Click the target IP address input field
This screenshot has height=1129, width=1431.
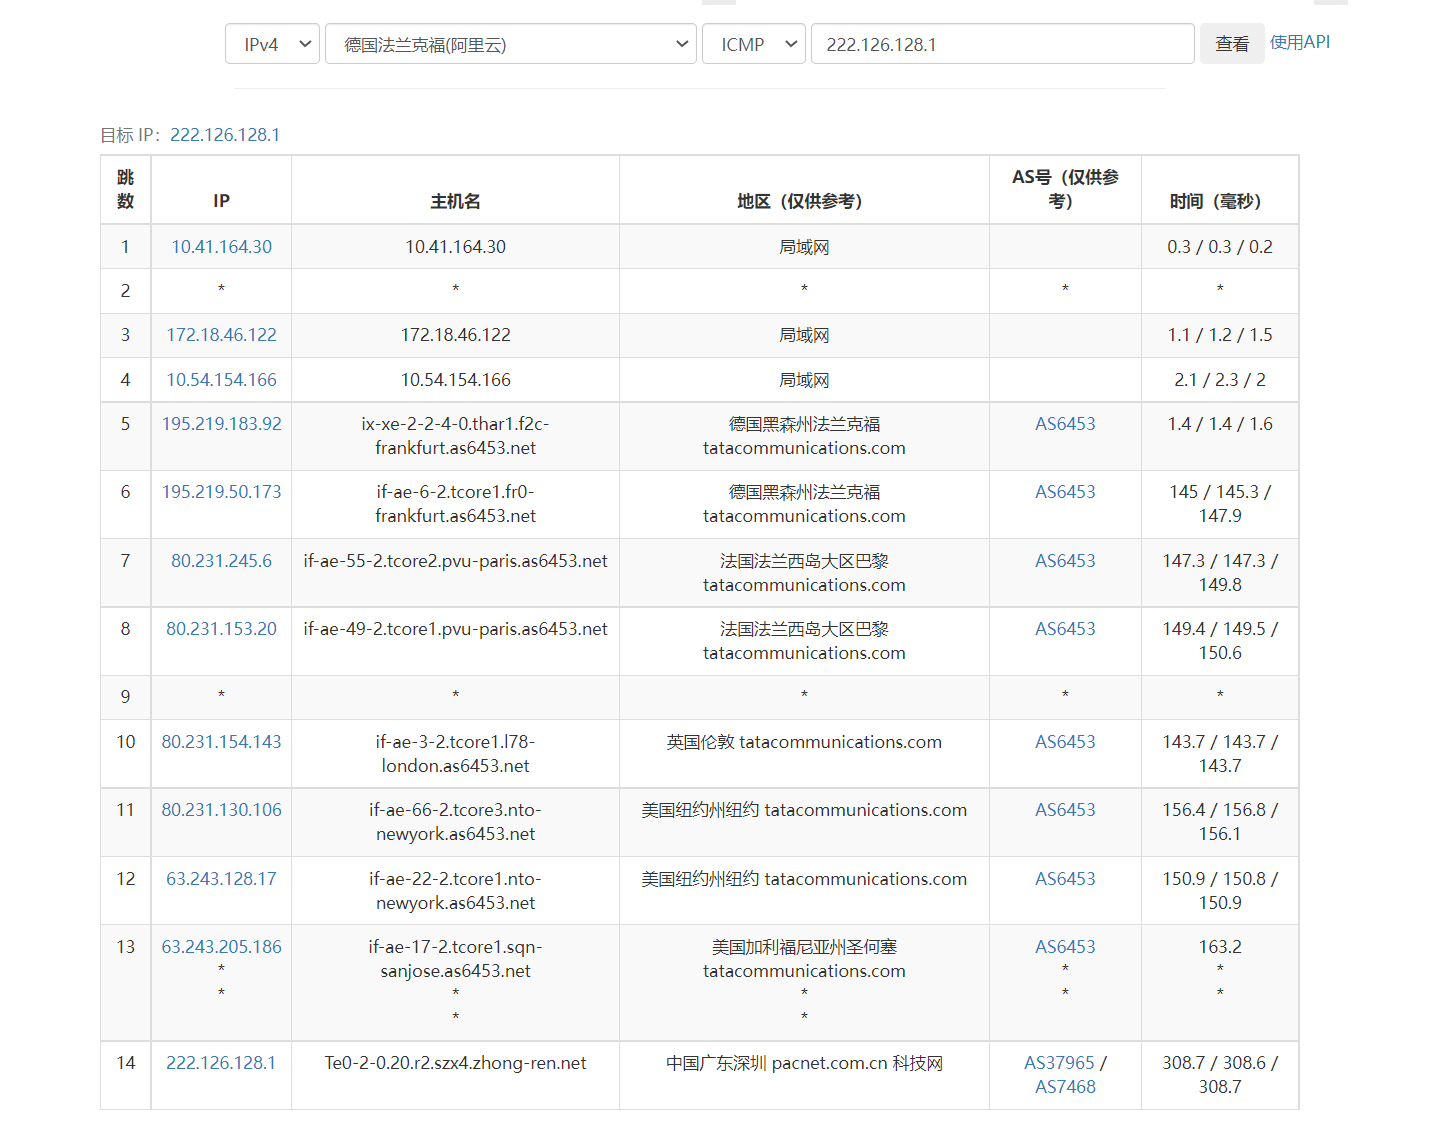[x=1002, y=44]
